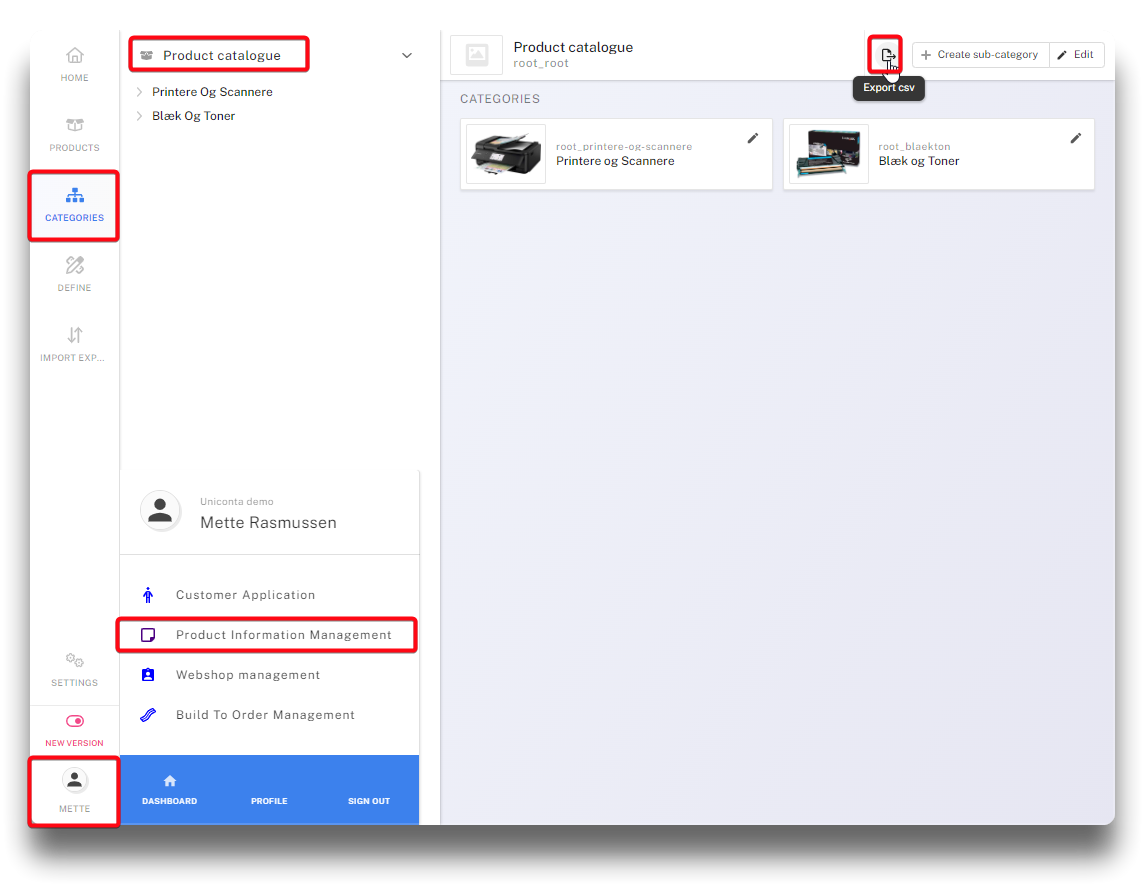Collapse the Product catalogue dropdown chevron
This screenshot has height=887, width=1145.
coord(407,56)
